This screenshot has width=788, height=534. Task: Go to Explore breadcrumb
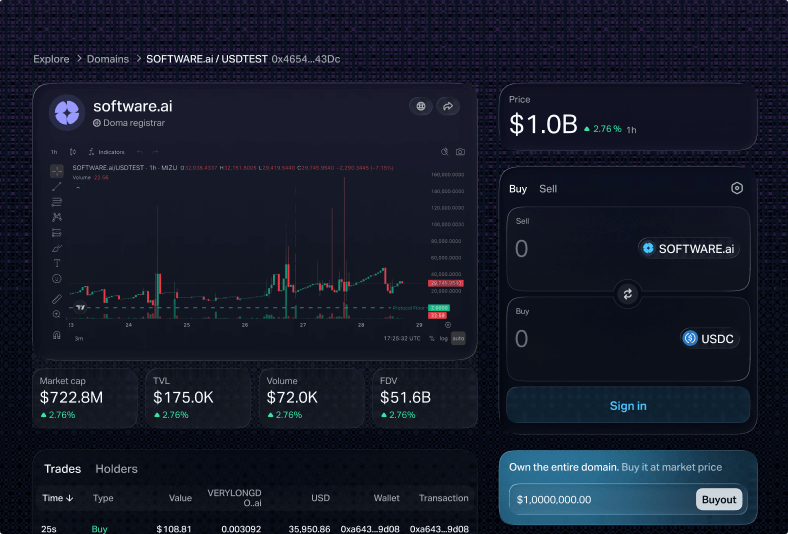coord(51,59)
